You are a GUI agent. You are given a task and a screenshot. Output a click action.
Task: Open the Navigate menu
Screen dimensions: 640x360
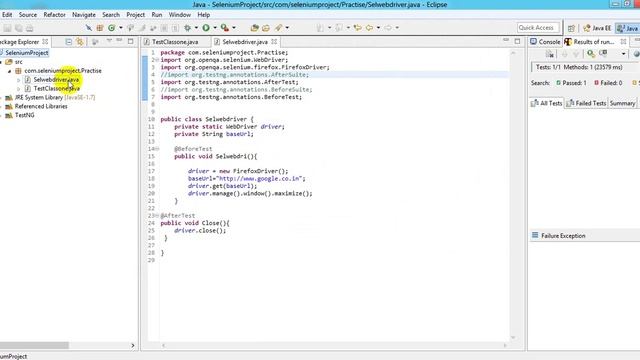point(84,15)
